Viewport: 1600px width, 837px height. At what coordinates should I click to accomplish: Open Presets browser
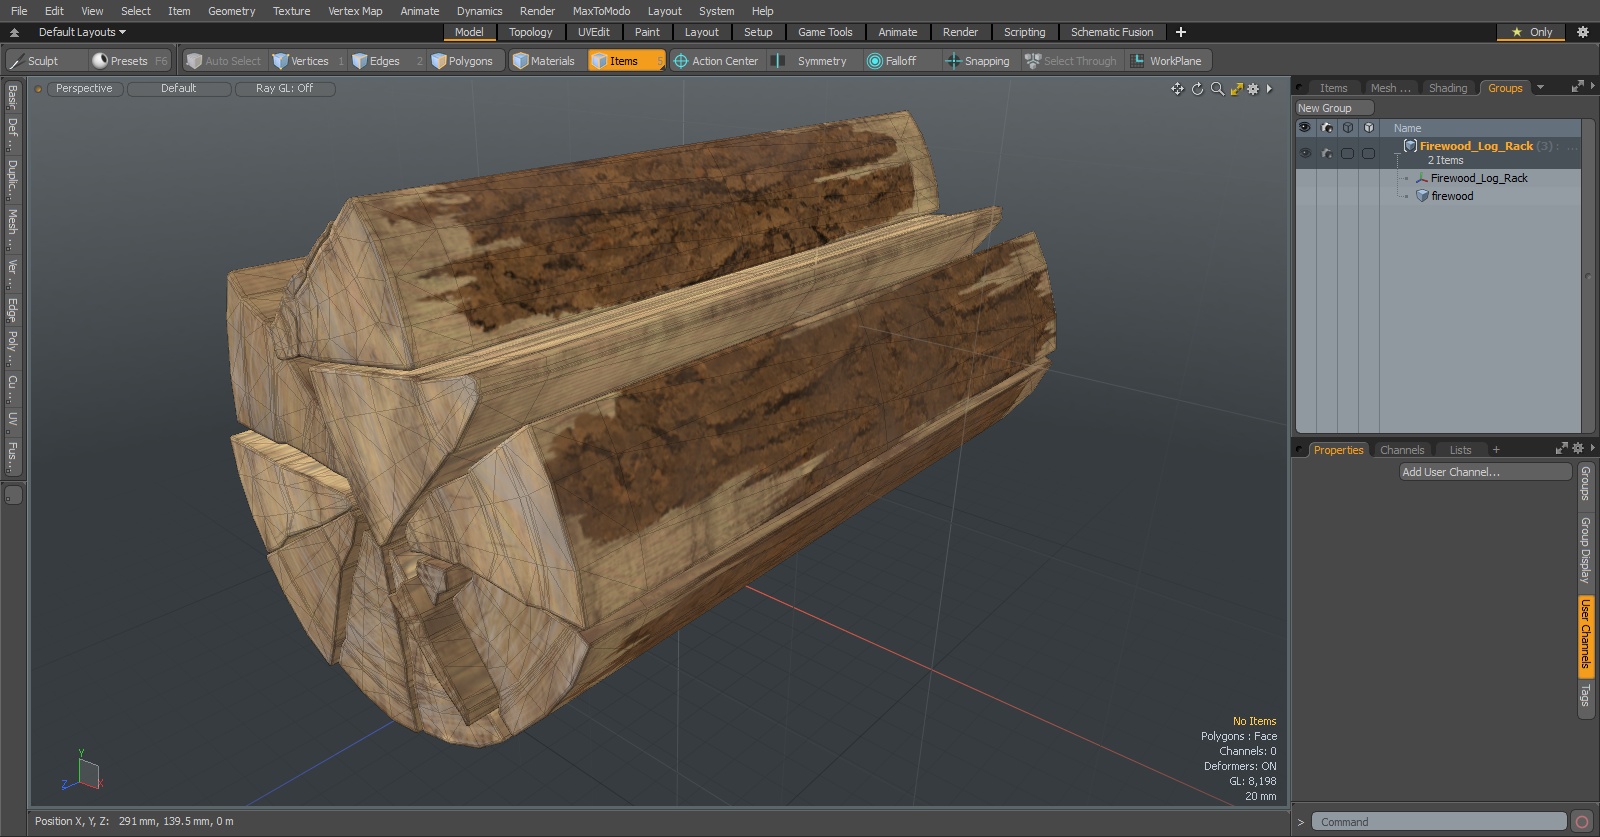(129, 61)
